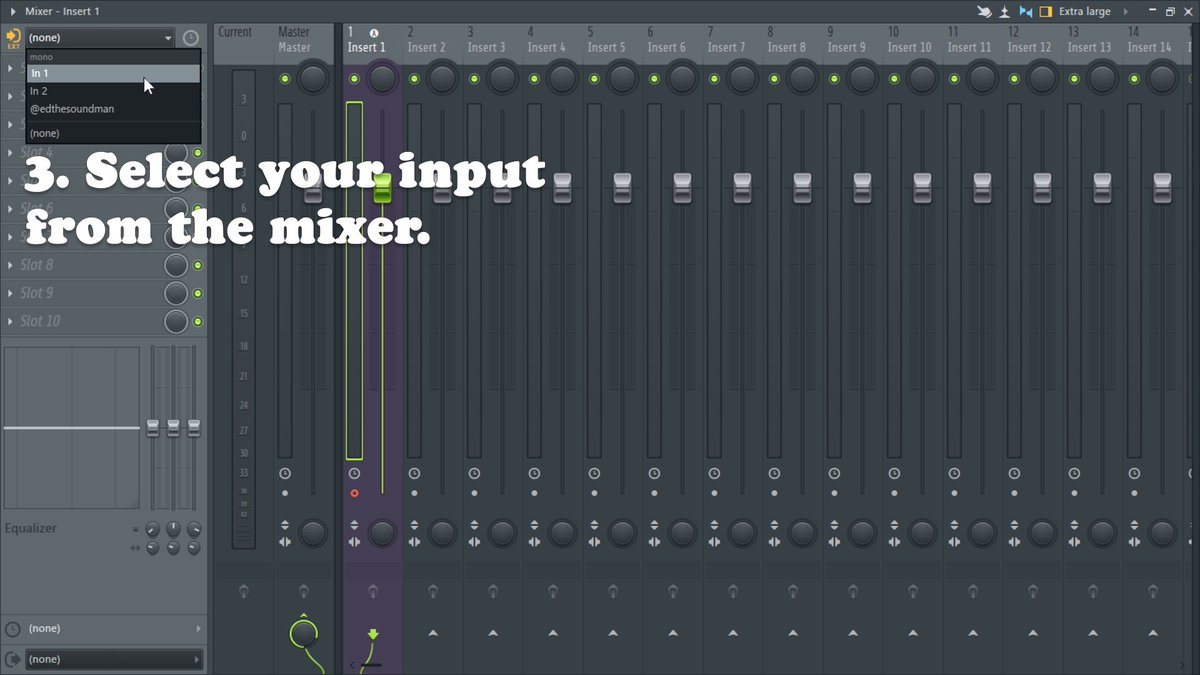Click the multi-touch hand icon

(x=987, y=11)
